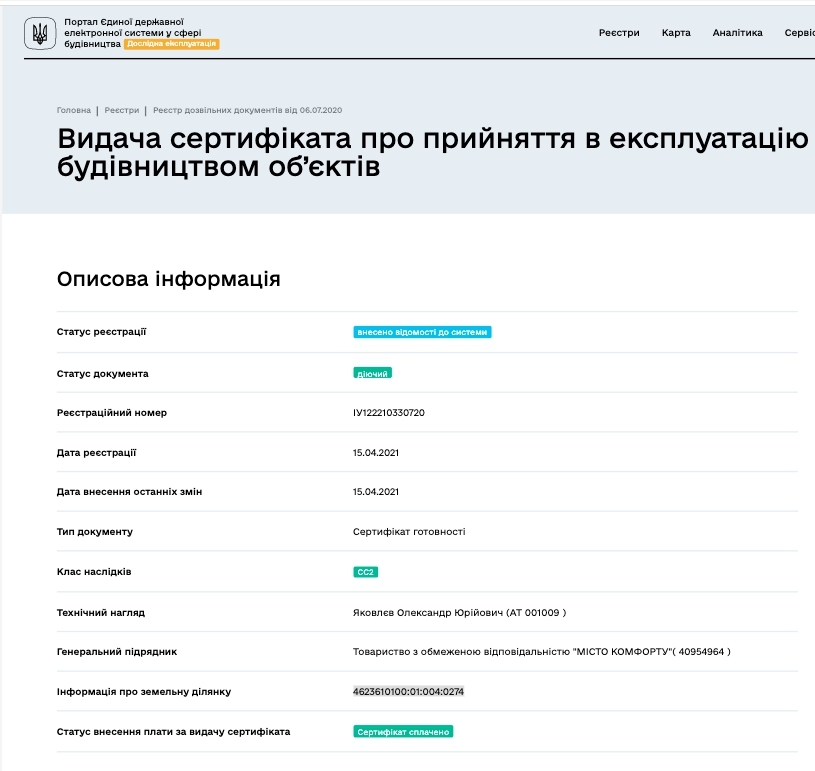Select the name Яковлєв Олександр Юрійович

428,612
